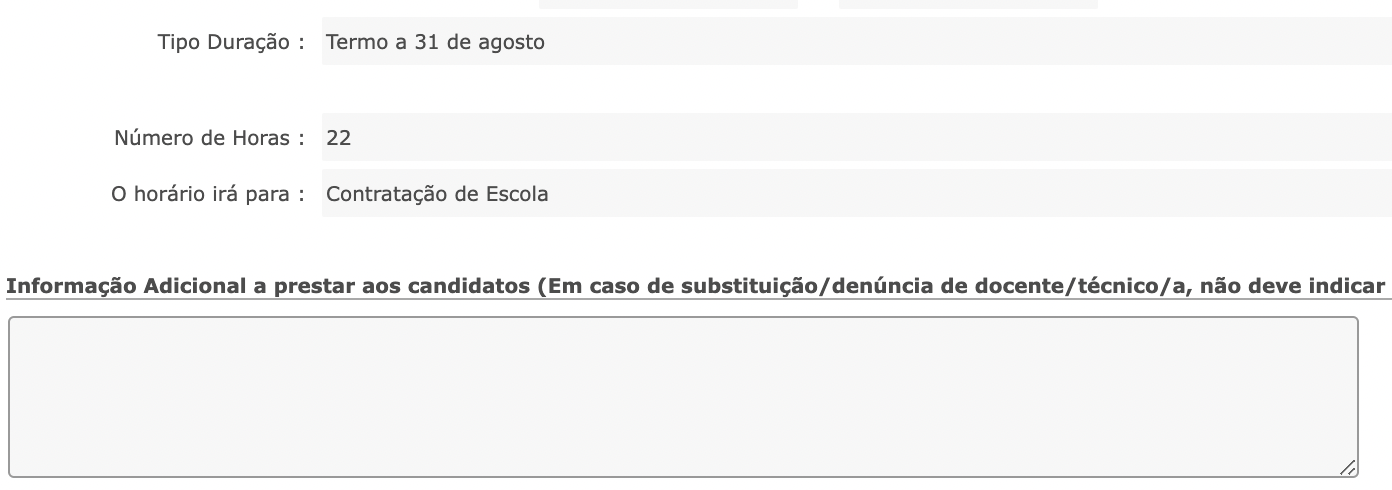Click the partially visible left field above Tipo Duração

tap(668, 4)
